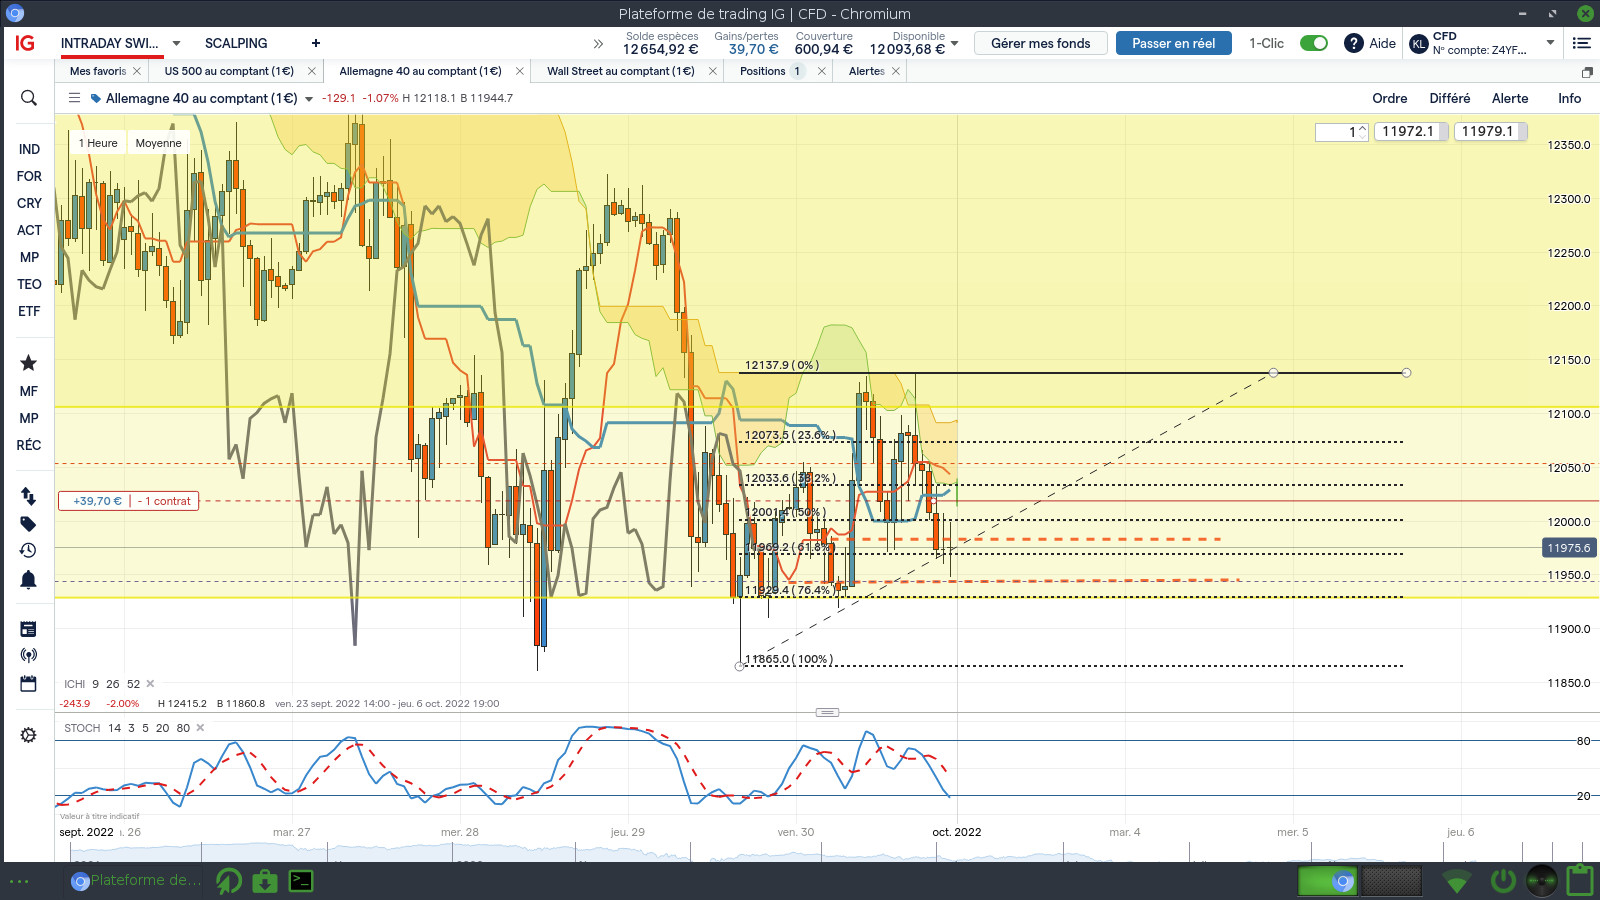
Task: Open the calendar icon in left sidebar
Action: [28, 684]
